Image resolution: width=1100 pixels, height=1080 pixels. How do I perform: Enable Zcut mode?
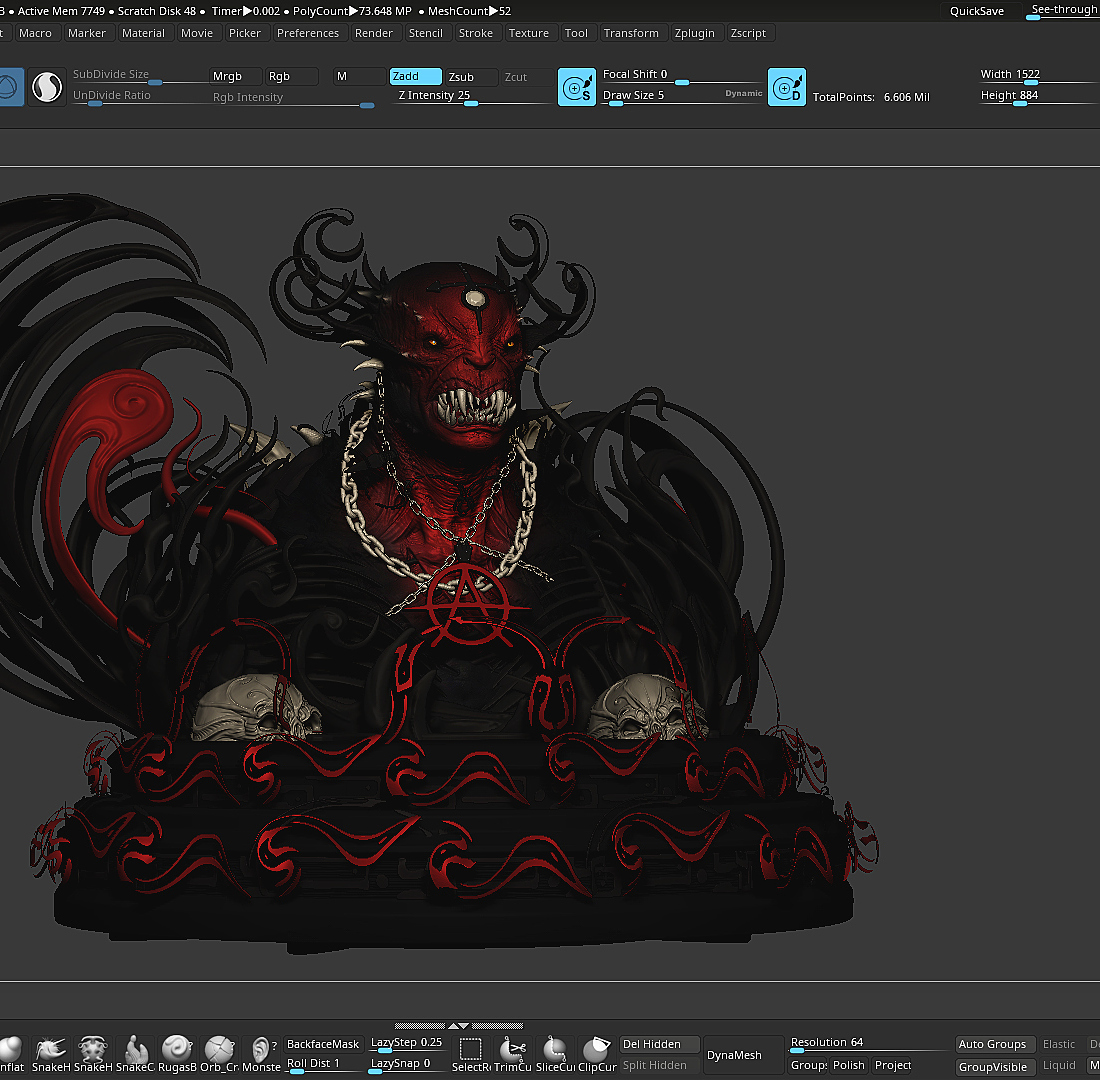pos(528,76)
